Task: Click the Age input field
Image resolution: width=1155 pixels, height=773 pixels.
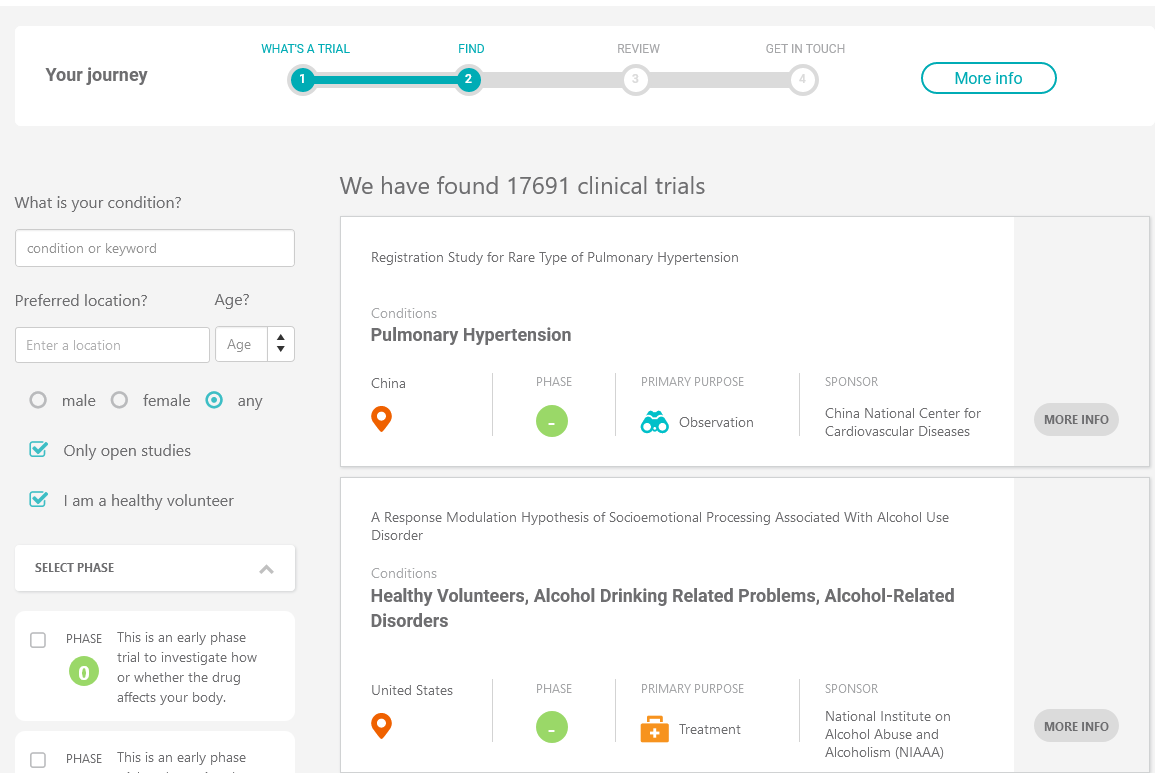Action: [241, 344]
